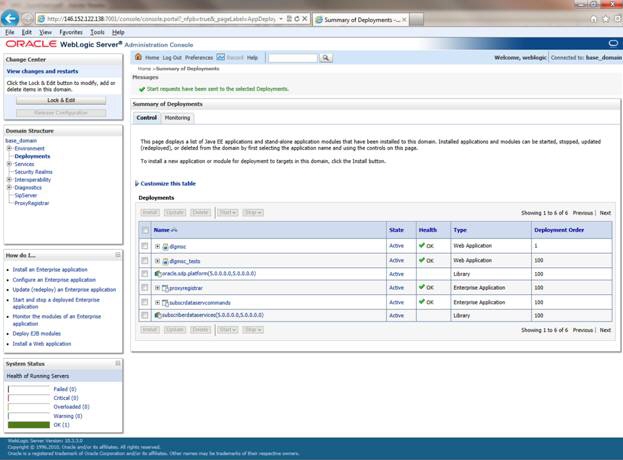Expand the Environment tree node

point(9,148)
